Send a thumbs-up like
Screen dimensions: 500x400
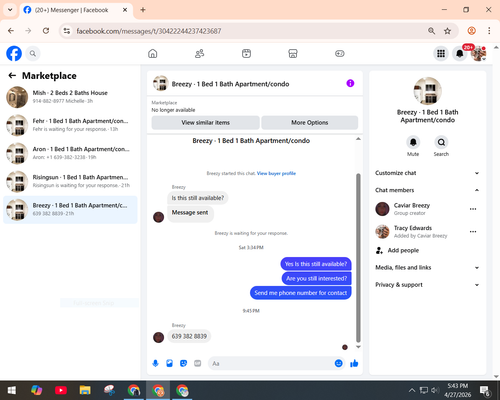point(354,363)
